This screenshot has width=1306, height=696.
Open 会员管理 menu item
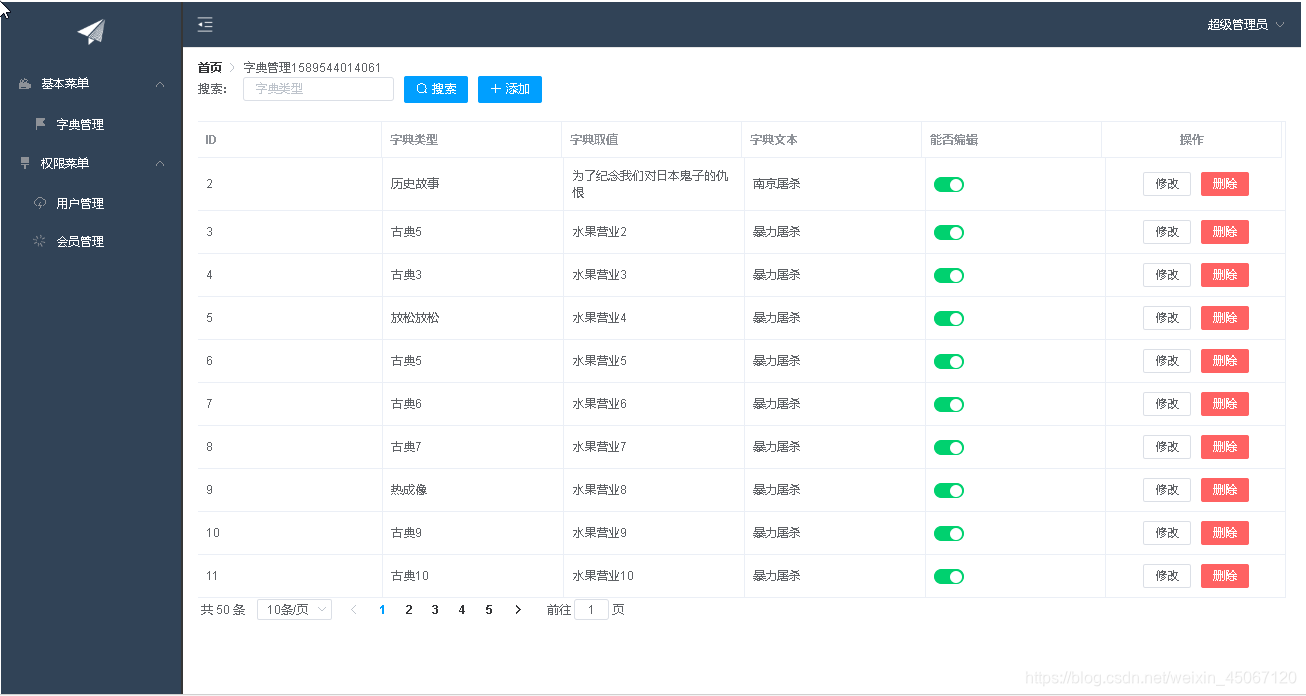[x=91, y=241]
